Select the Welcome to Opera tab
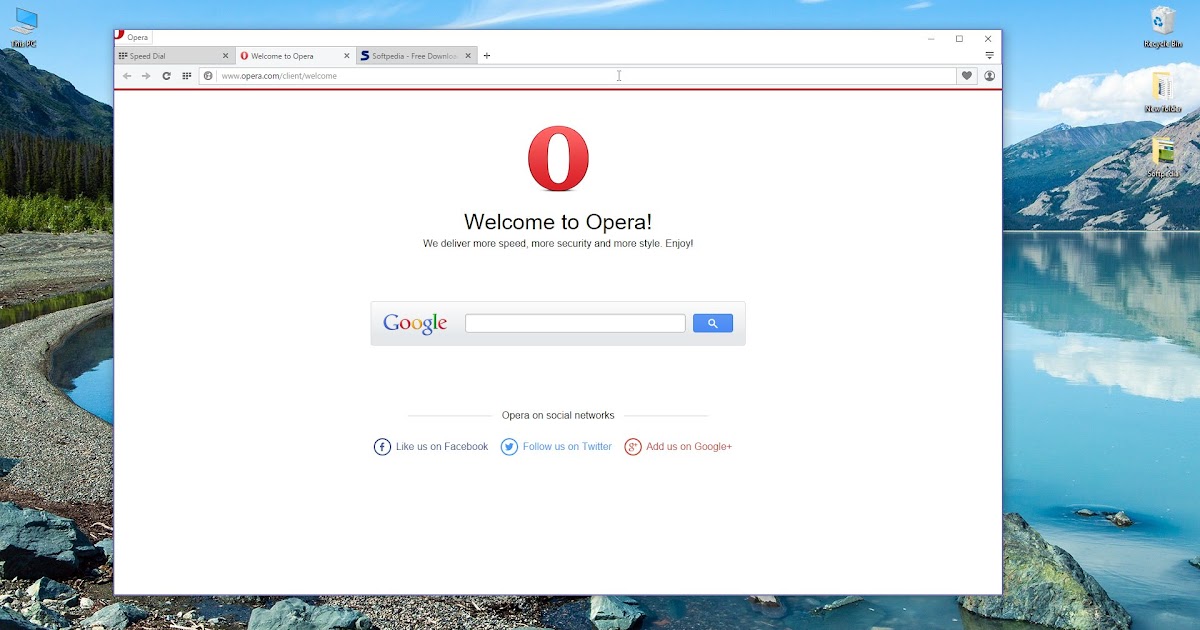This screenshot has height=630, width=1200. pyautogui.click(x=295, y=56)
